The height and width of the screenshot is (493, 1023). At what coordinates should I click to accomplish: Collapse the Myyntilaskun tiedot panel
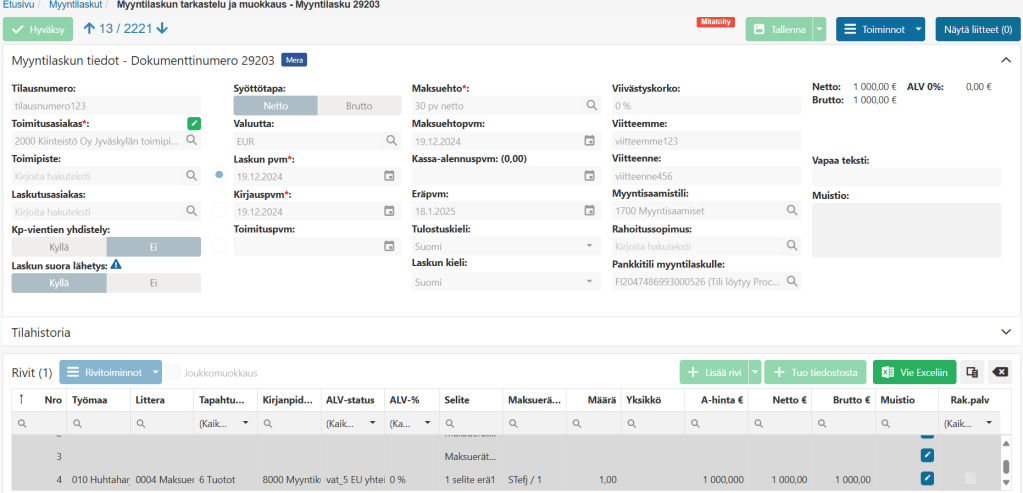click(1005, 60)
